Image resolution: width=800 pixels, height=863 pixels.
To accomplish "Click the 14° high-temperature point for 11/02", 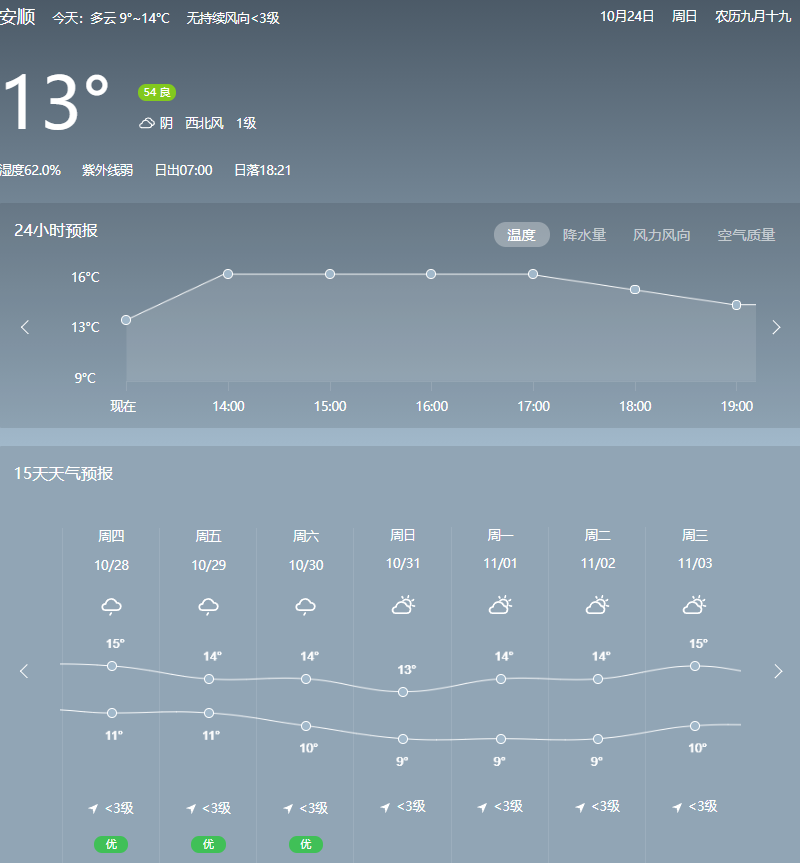I will [x=598, y=679].
